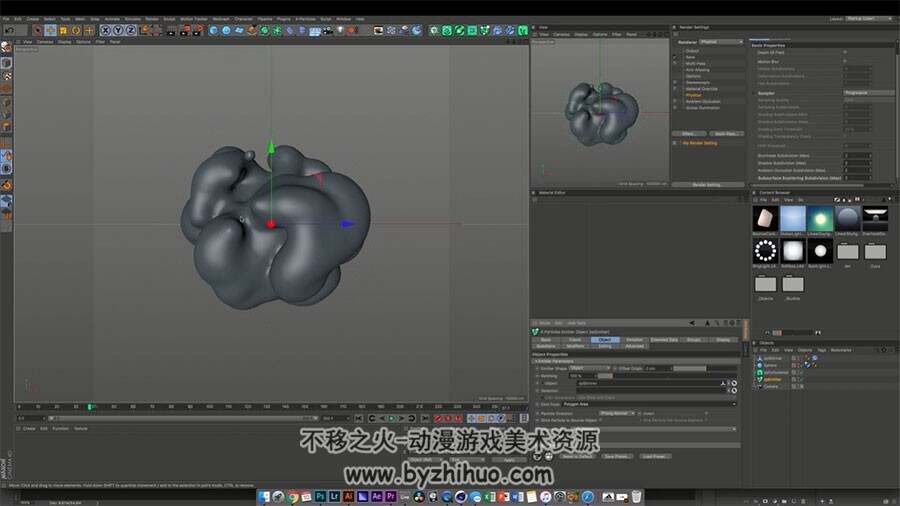Click the Cube primitive icon
This screenshot has height=506, width=900.
(214, 30)
